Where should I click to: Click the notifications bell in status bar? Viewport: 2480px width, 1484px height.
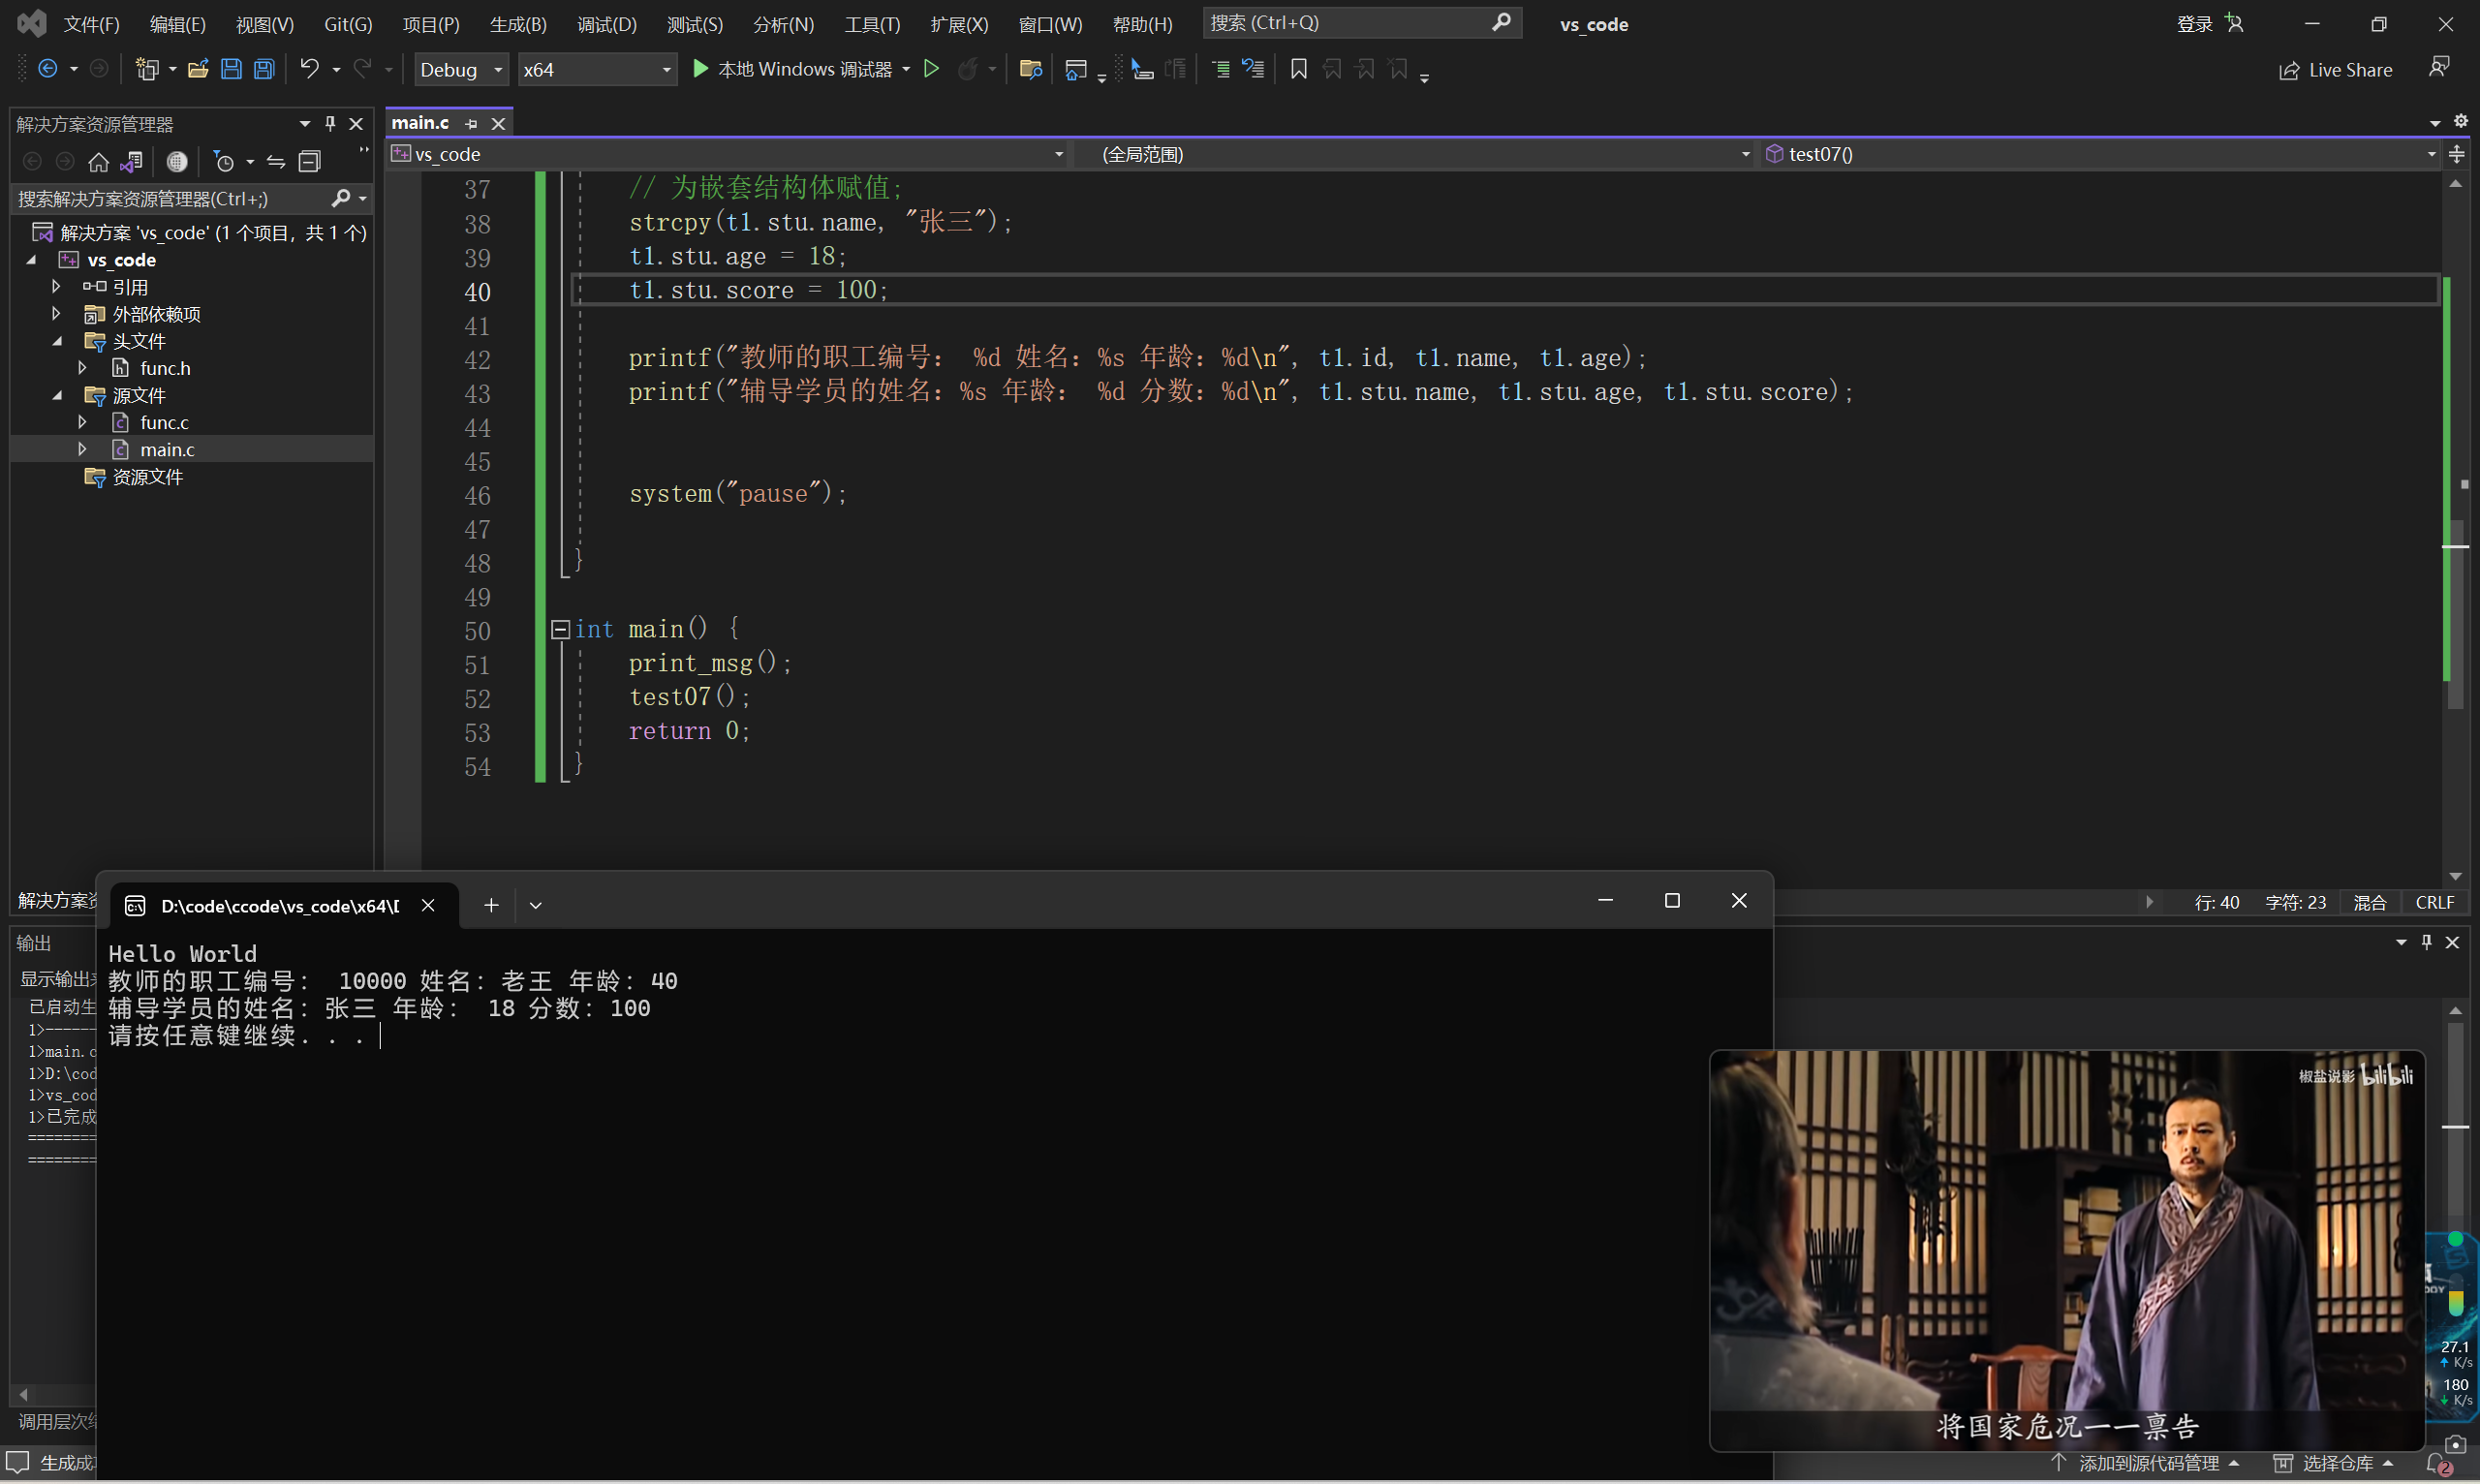pyautogui.click(x=2438, y=1465)
